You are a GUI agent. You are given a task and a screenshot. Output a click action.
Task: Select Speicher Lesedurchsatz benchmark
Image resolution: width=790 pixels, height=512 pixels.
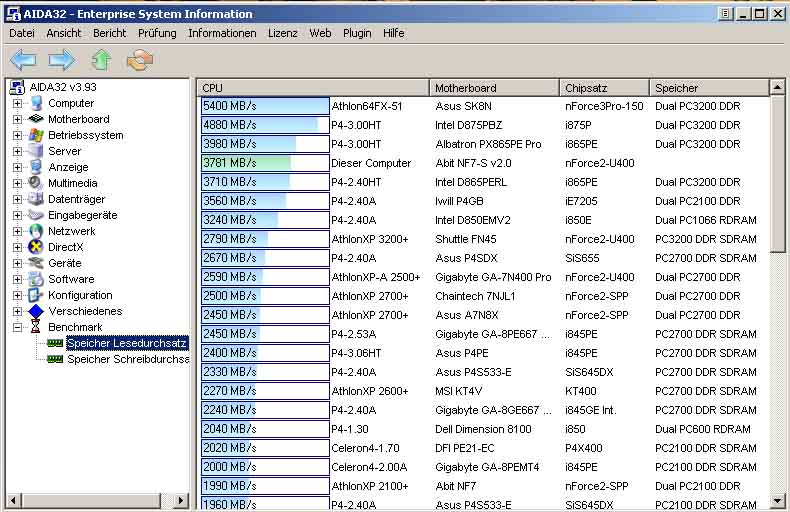(127, 343)
